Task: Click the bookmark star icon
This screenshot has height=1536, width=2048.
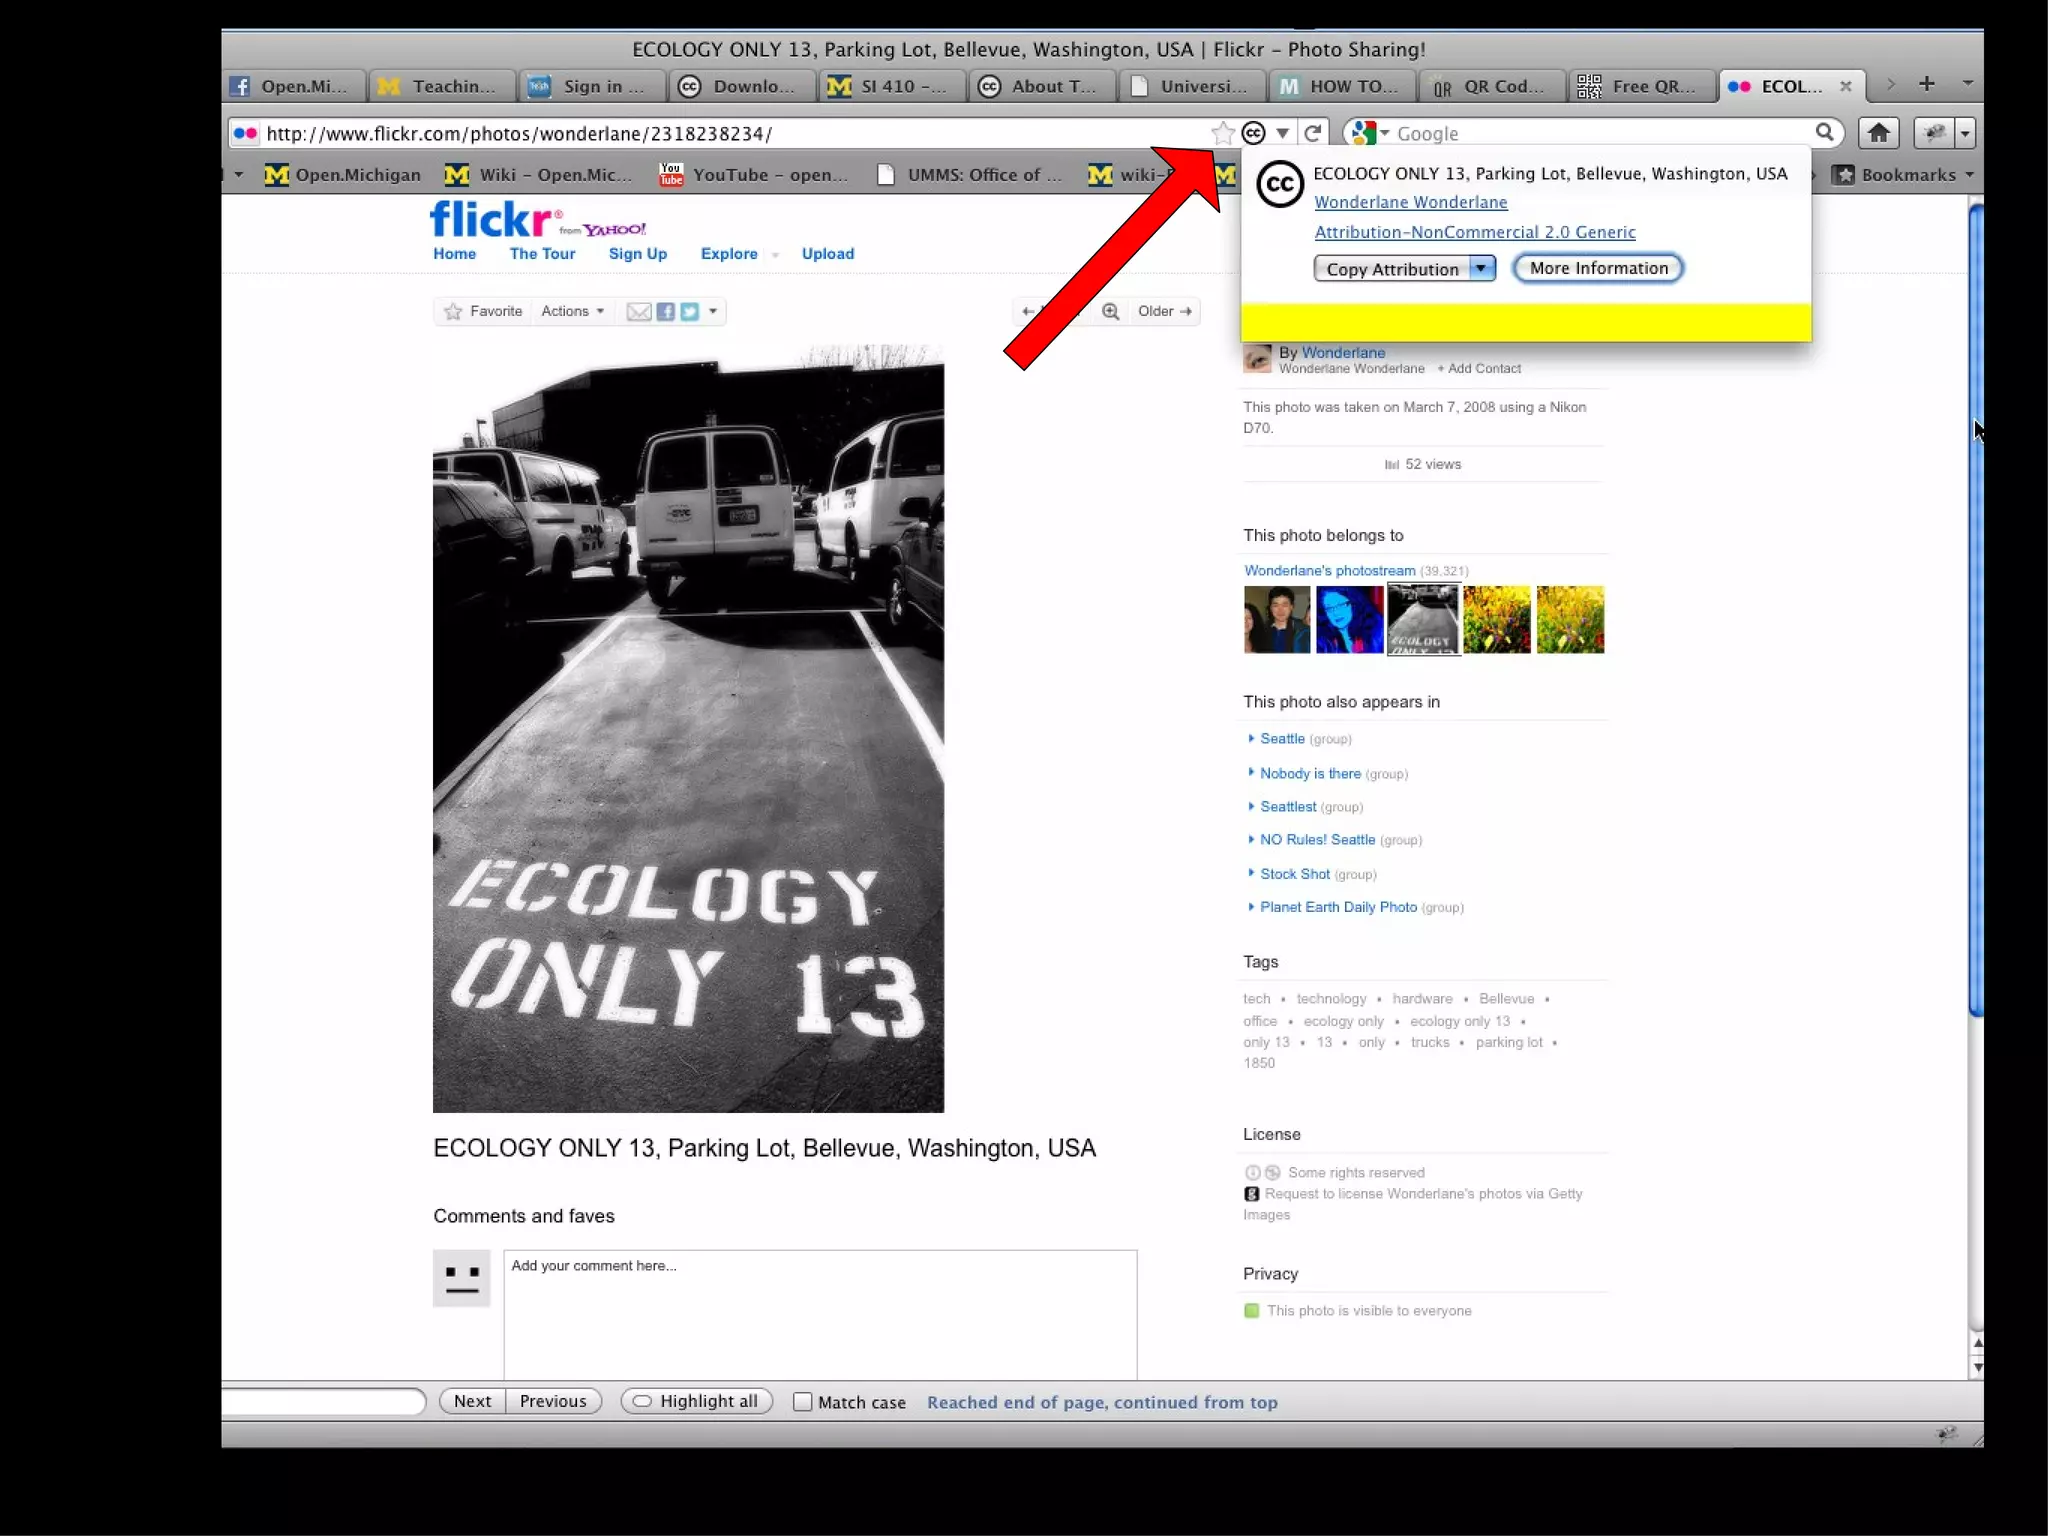Action: pos(1222,133)
